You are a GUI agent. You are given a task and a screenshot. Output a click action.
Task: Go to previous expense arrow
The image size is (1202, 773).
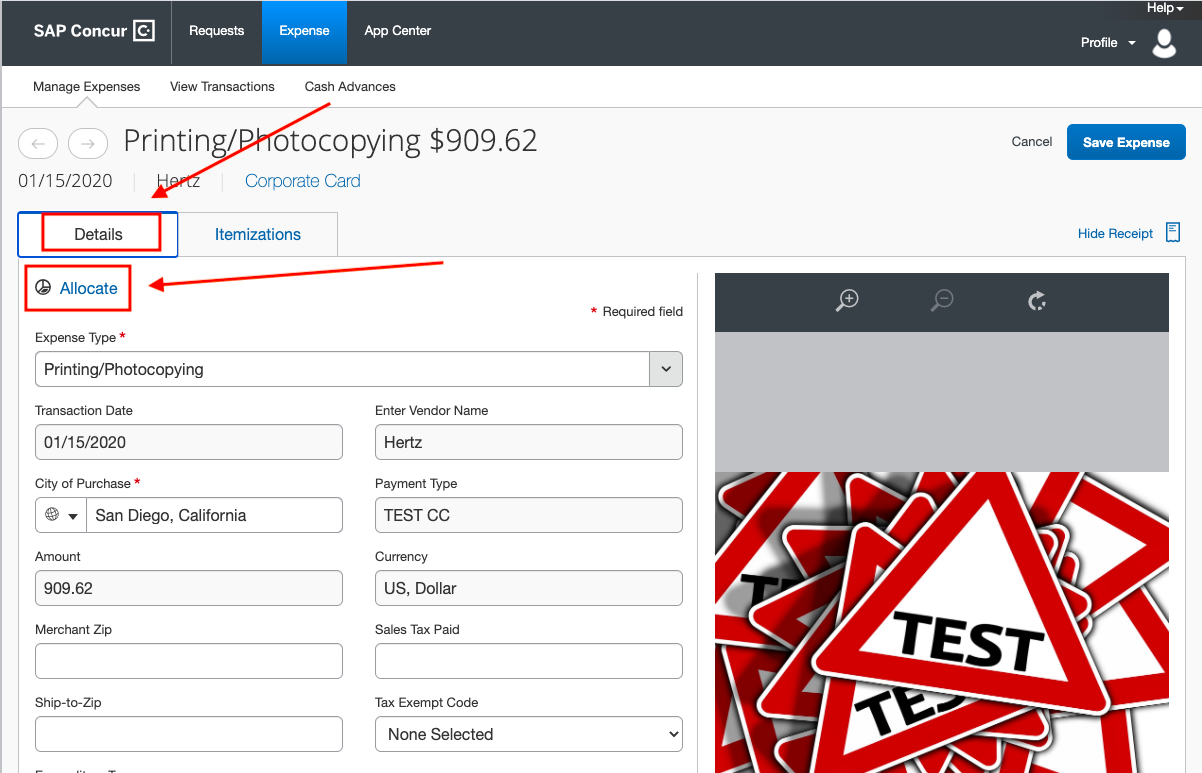(x=38, y=144)
